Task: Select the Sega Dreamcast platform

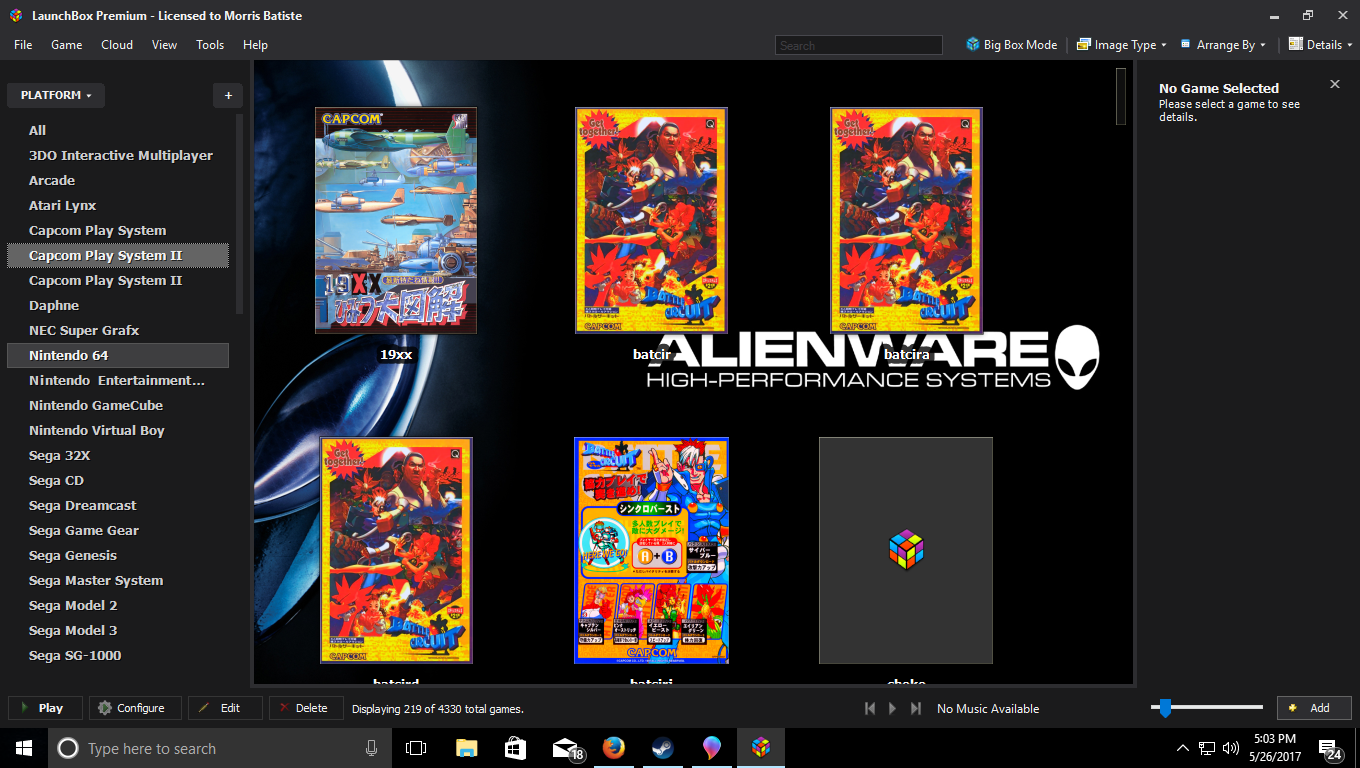Action: click(118, 505)
